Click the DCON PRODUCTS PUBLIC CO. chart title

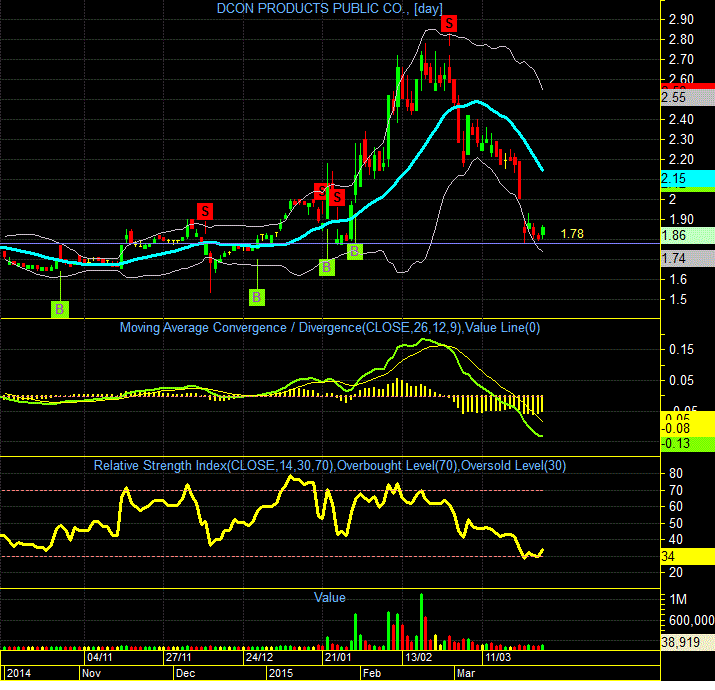[330, 9]
